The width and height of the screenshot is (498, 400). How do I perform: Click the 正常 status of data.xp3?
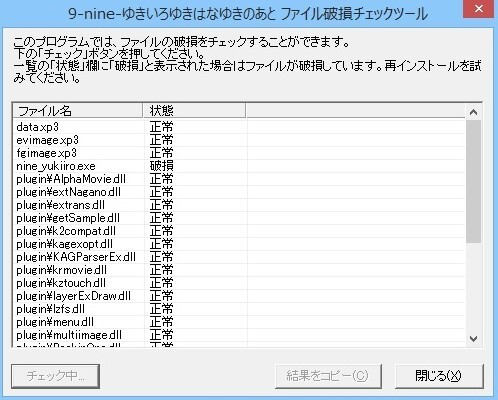click(x=162, y=127)
